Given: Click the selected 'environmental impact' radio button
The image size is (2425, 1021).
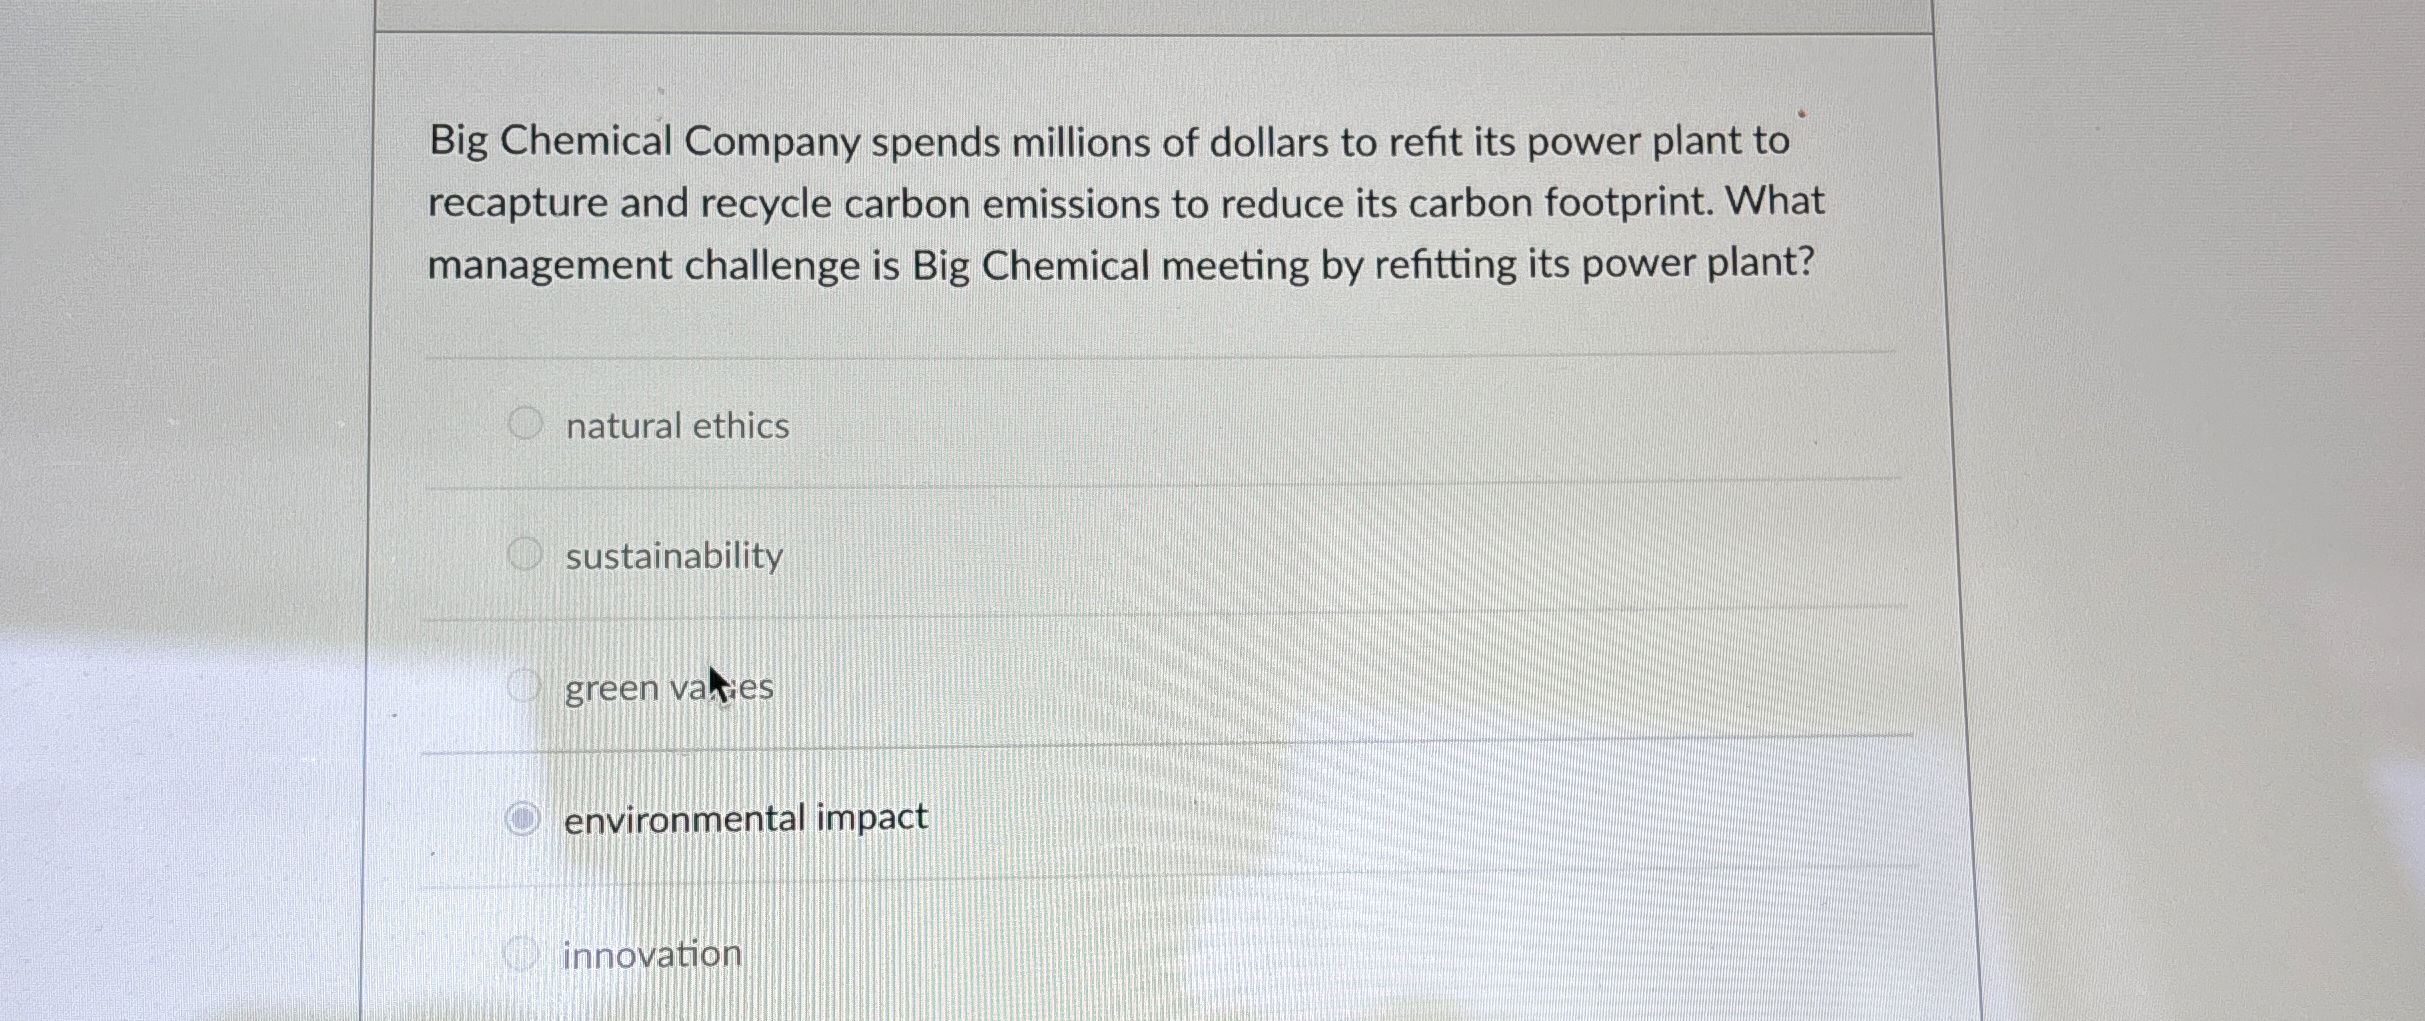Looking at the screenshot, I should (x=522, y=819).
